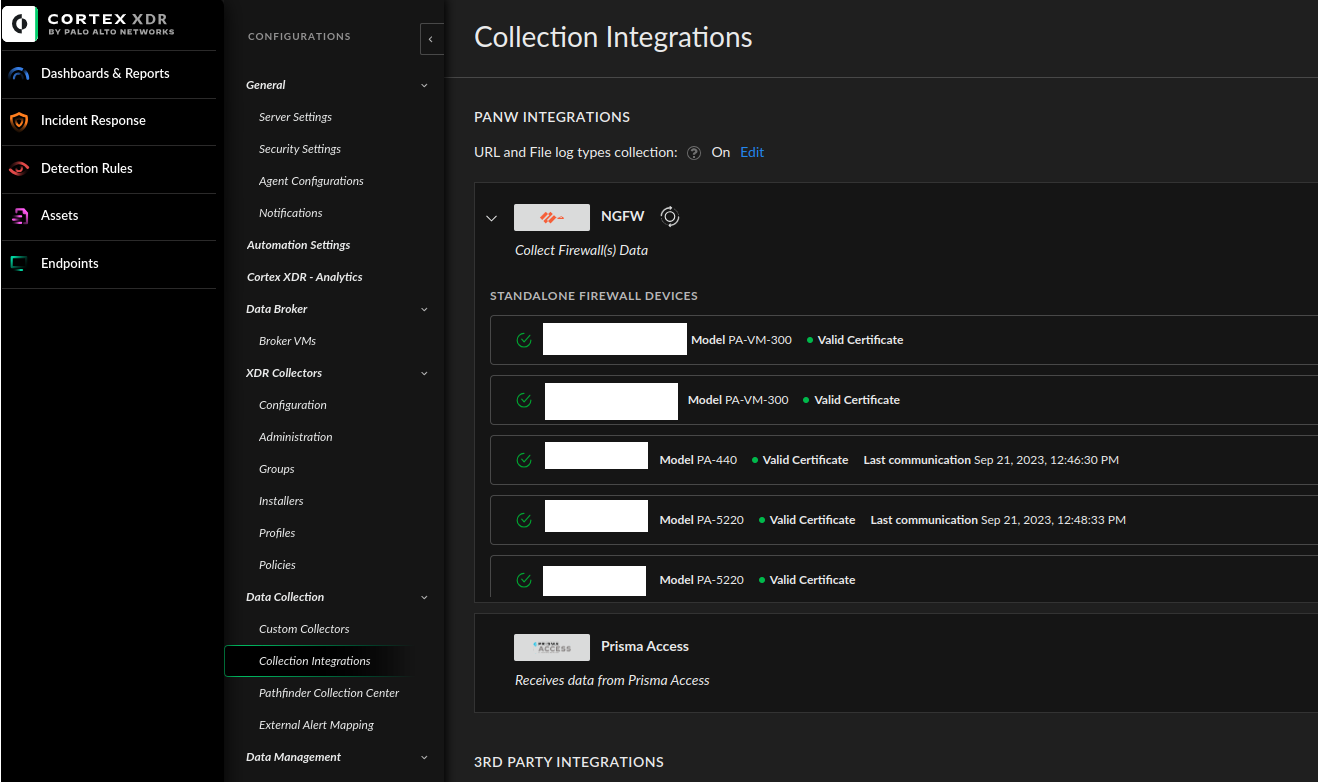Click the Detection Rules eye icon
The height and width of the screenshot is (782, 1318).
pos(19,169)
